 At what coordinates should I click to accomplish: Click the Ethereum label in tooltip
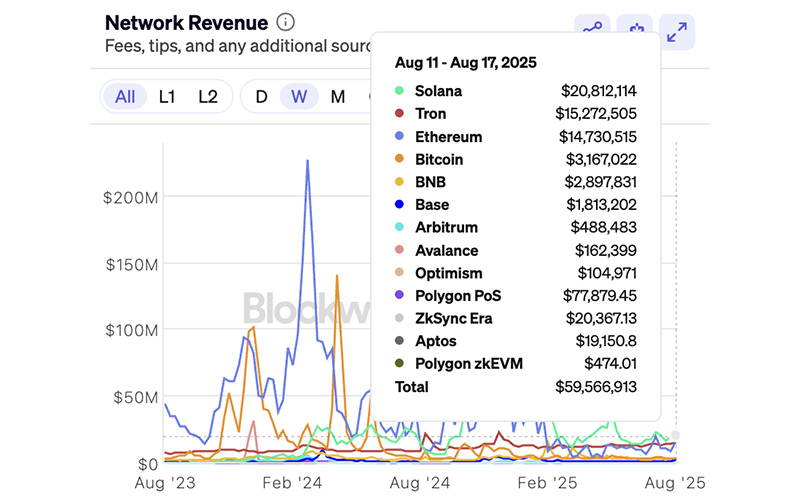pyautogui.click(x=448, y=137)
